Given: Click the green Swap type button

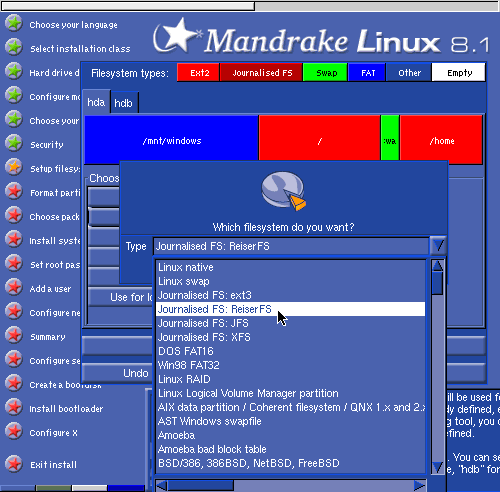Looking at the screenshot, I should 325,72.
